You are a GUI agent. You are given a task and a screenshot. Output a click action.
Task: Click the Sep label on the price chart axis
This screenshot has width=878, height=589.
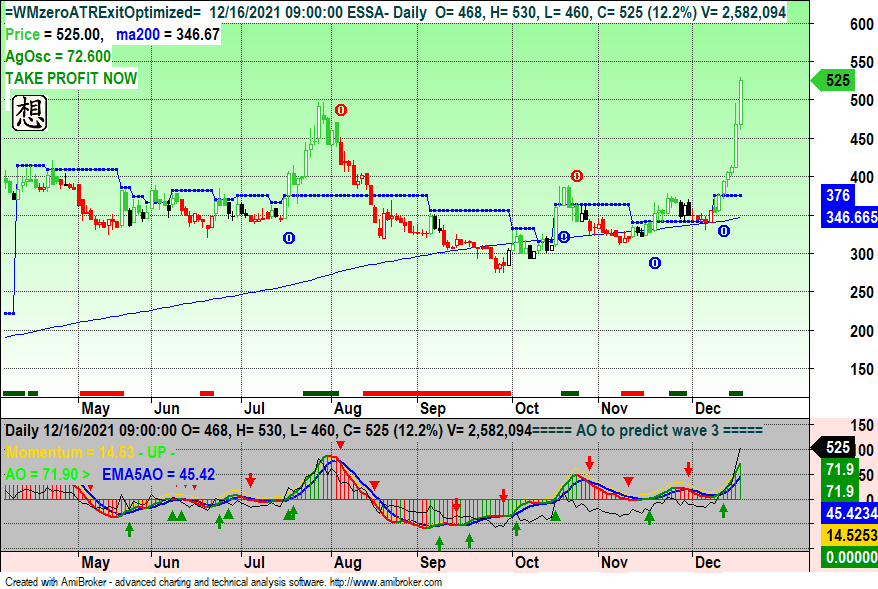(433, 409)
